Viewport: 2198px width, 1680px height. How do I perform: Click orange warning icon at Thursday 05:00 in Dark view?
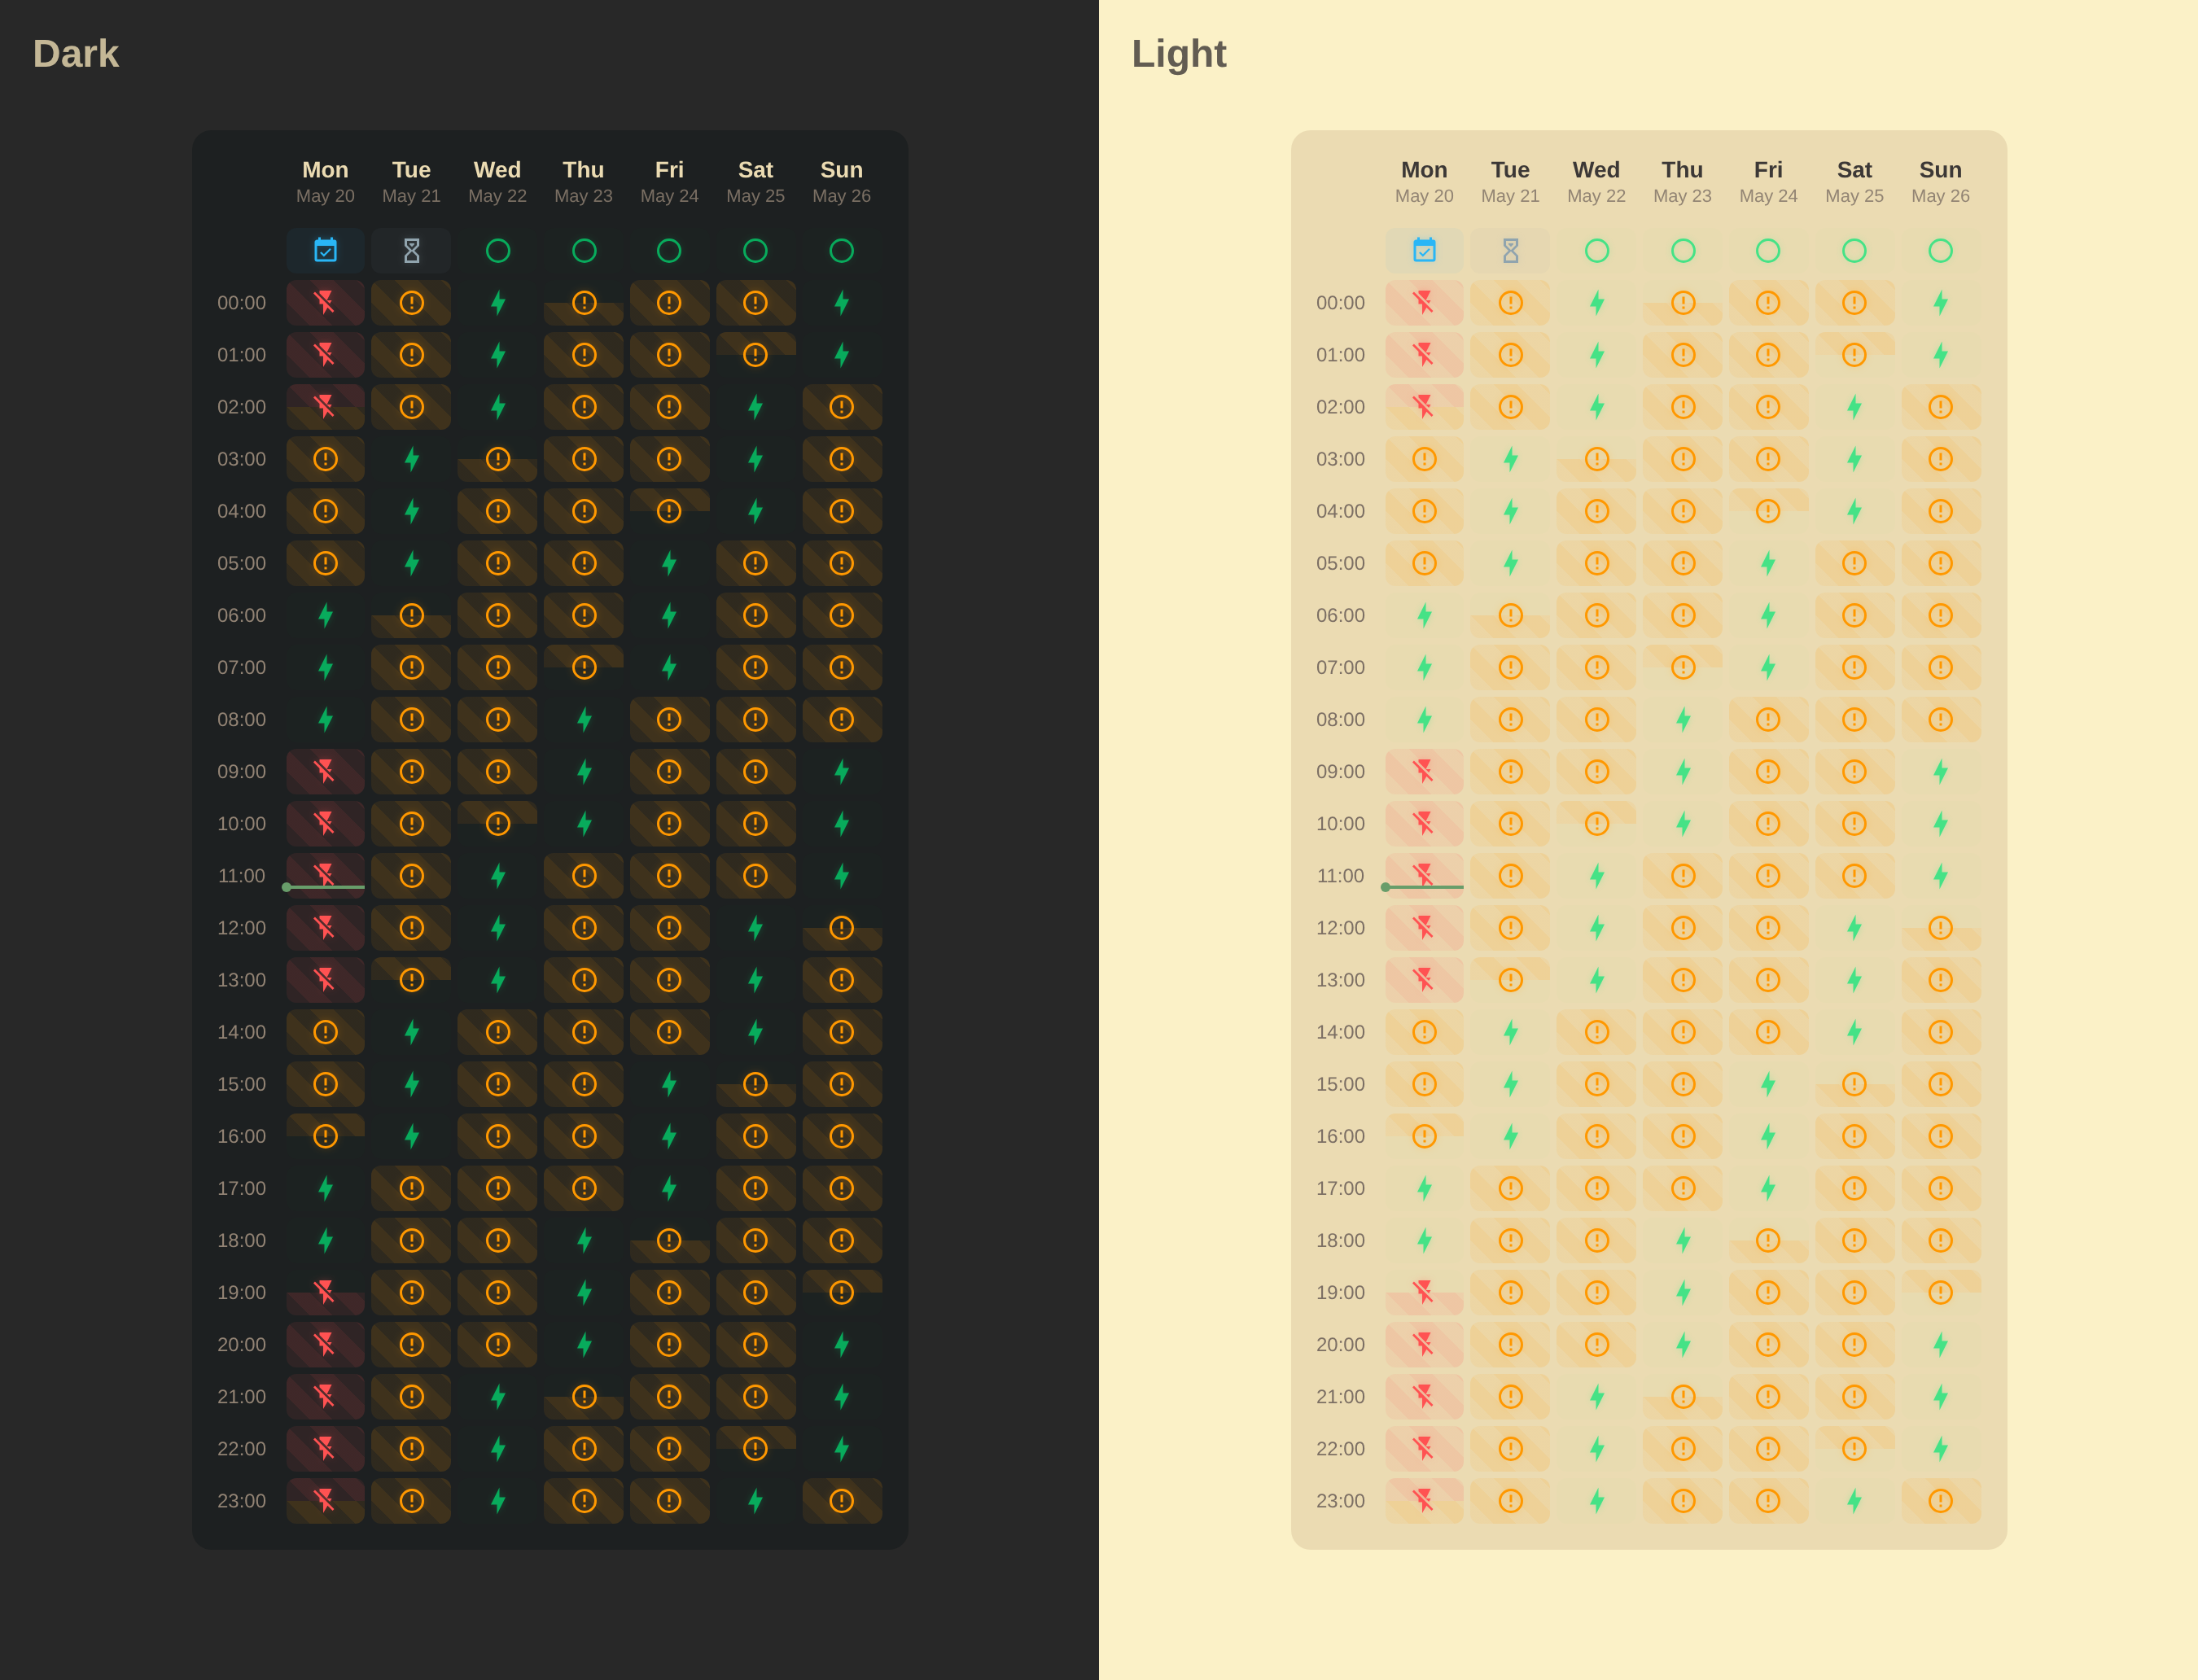pos(583,563)
